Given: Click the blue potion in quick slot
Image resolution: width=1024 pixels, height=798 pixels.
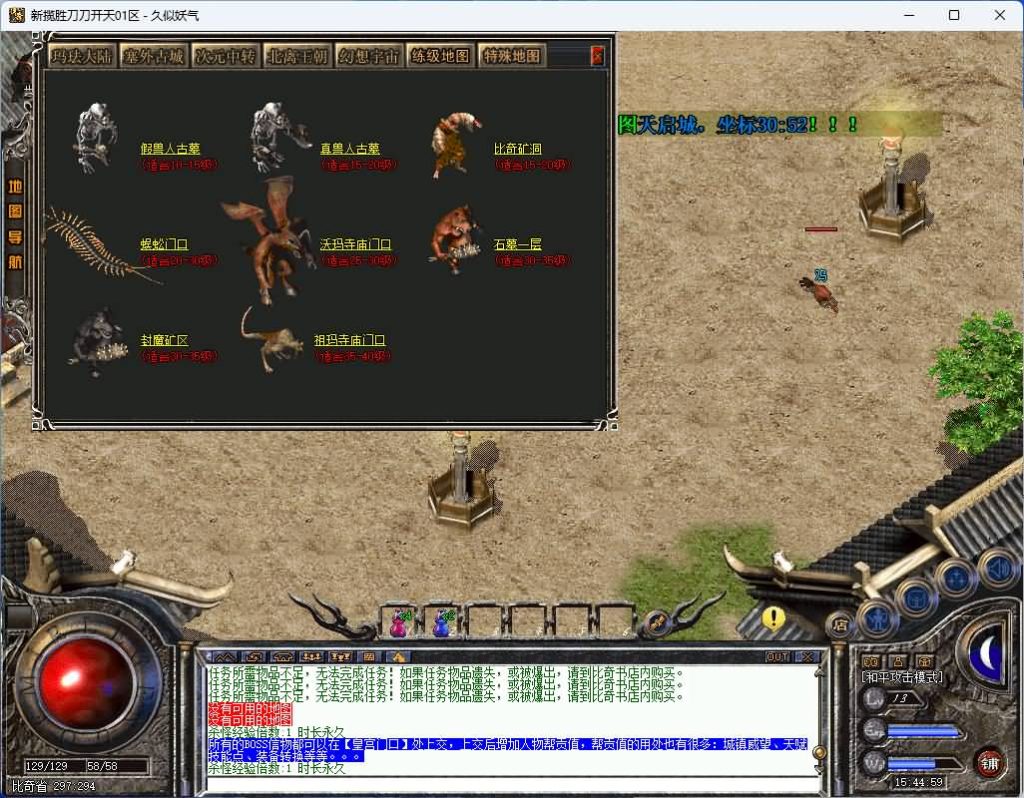Looking at the screenshot, I should pos(441,624).
